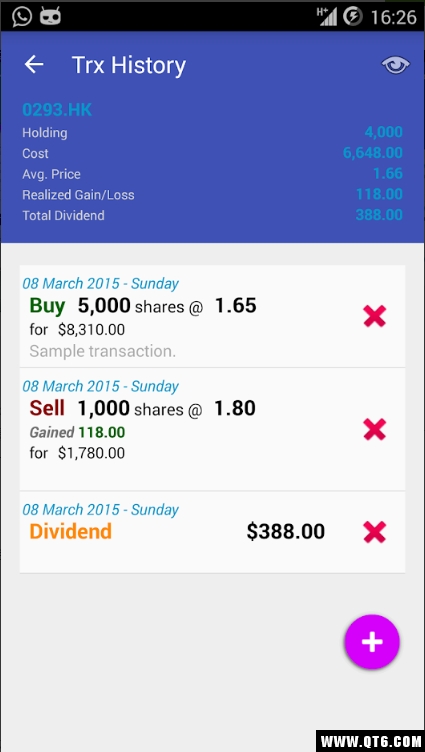Tap the H+ signal strength icon
This screenshot has width=425, height=752.
[x=327, y=16]
